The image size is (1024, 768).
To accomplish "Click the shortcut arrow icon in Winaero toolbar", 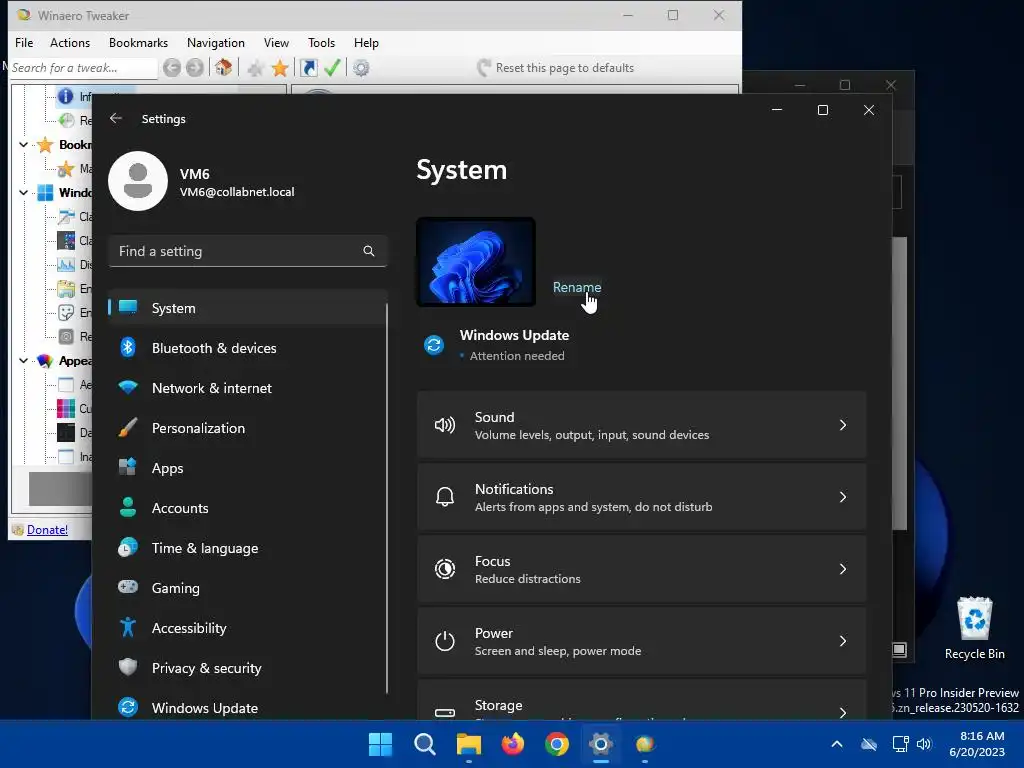I will tap(308, 67).
